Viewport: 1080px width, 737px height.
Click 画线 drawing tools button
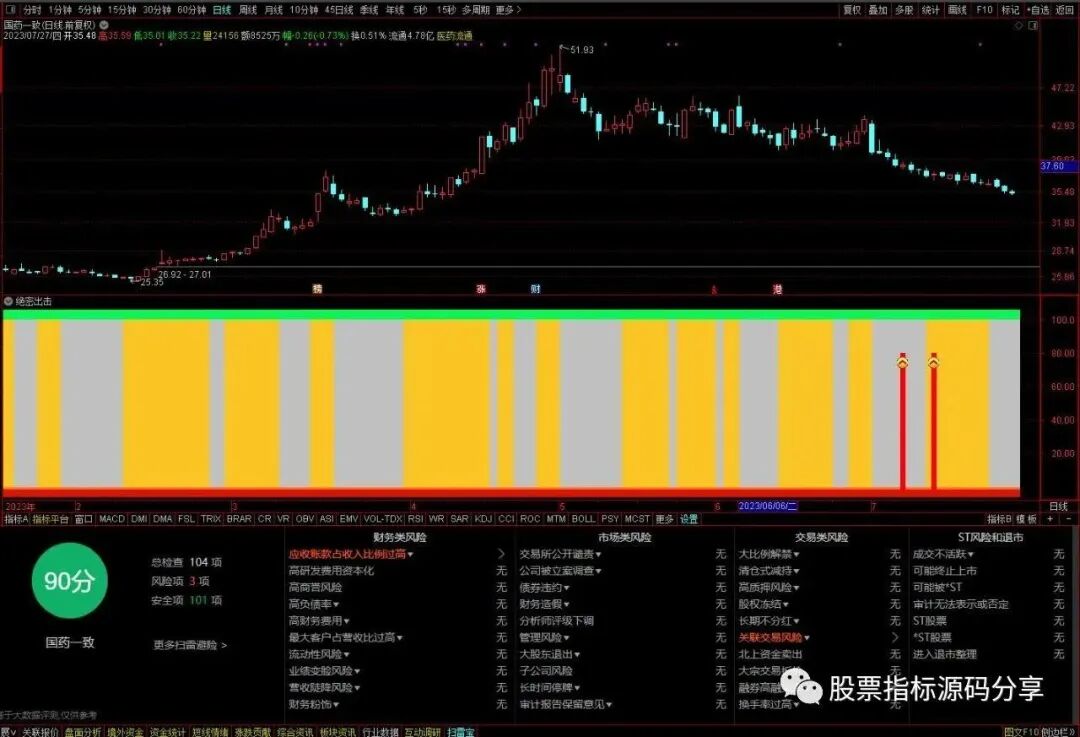click(957, 10)
